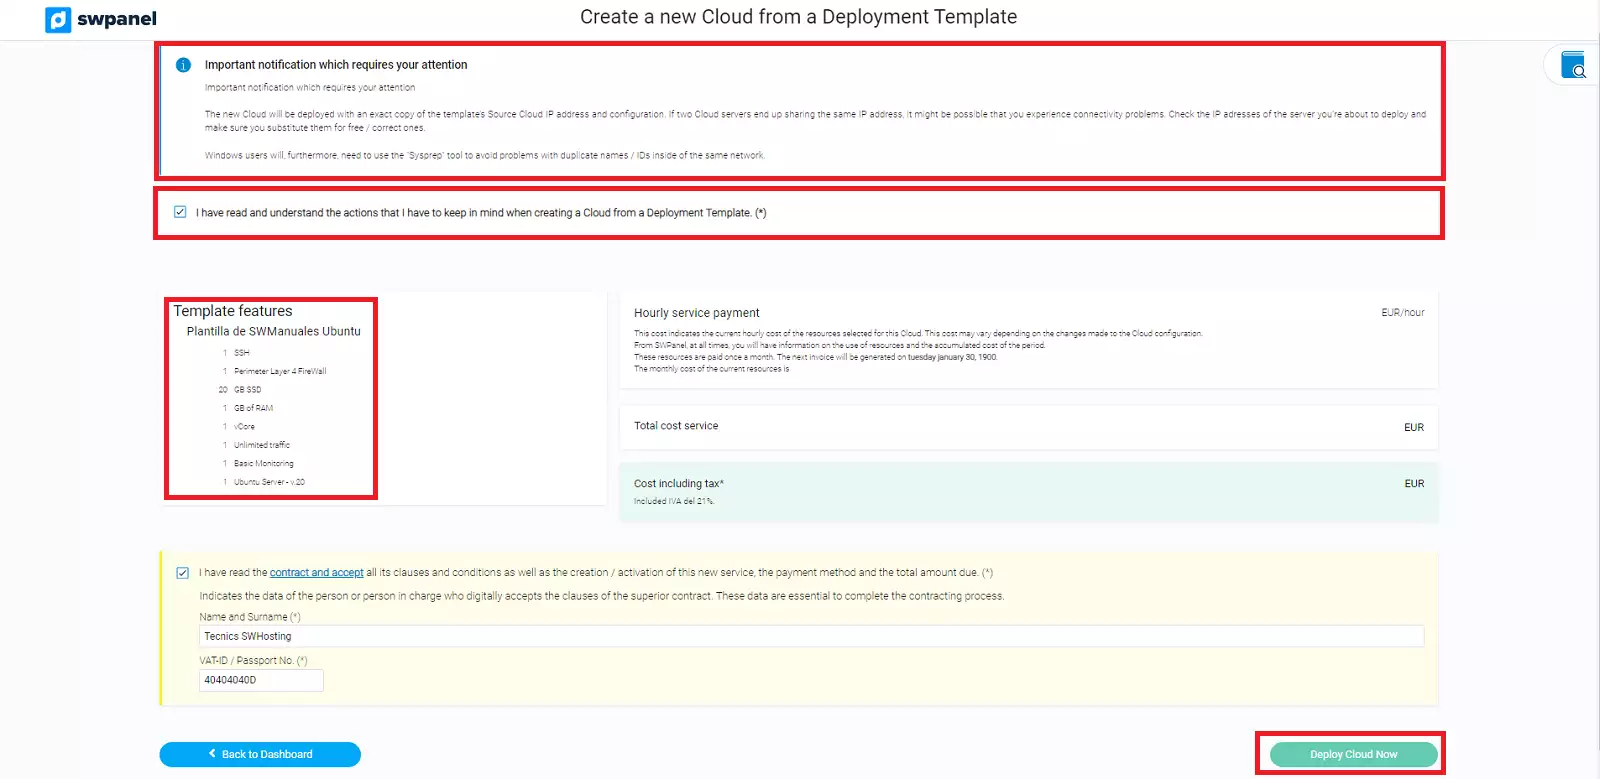Click the Total cost service row
Screen dimensions: 1600x779
[676, 426]
